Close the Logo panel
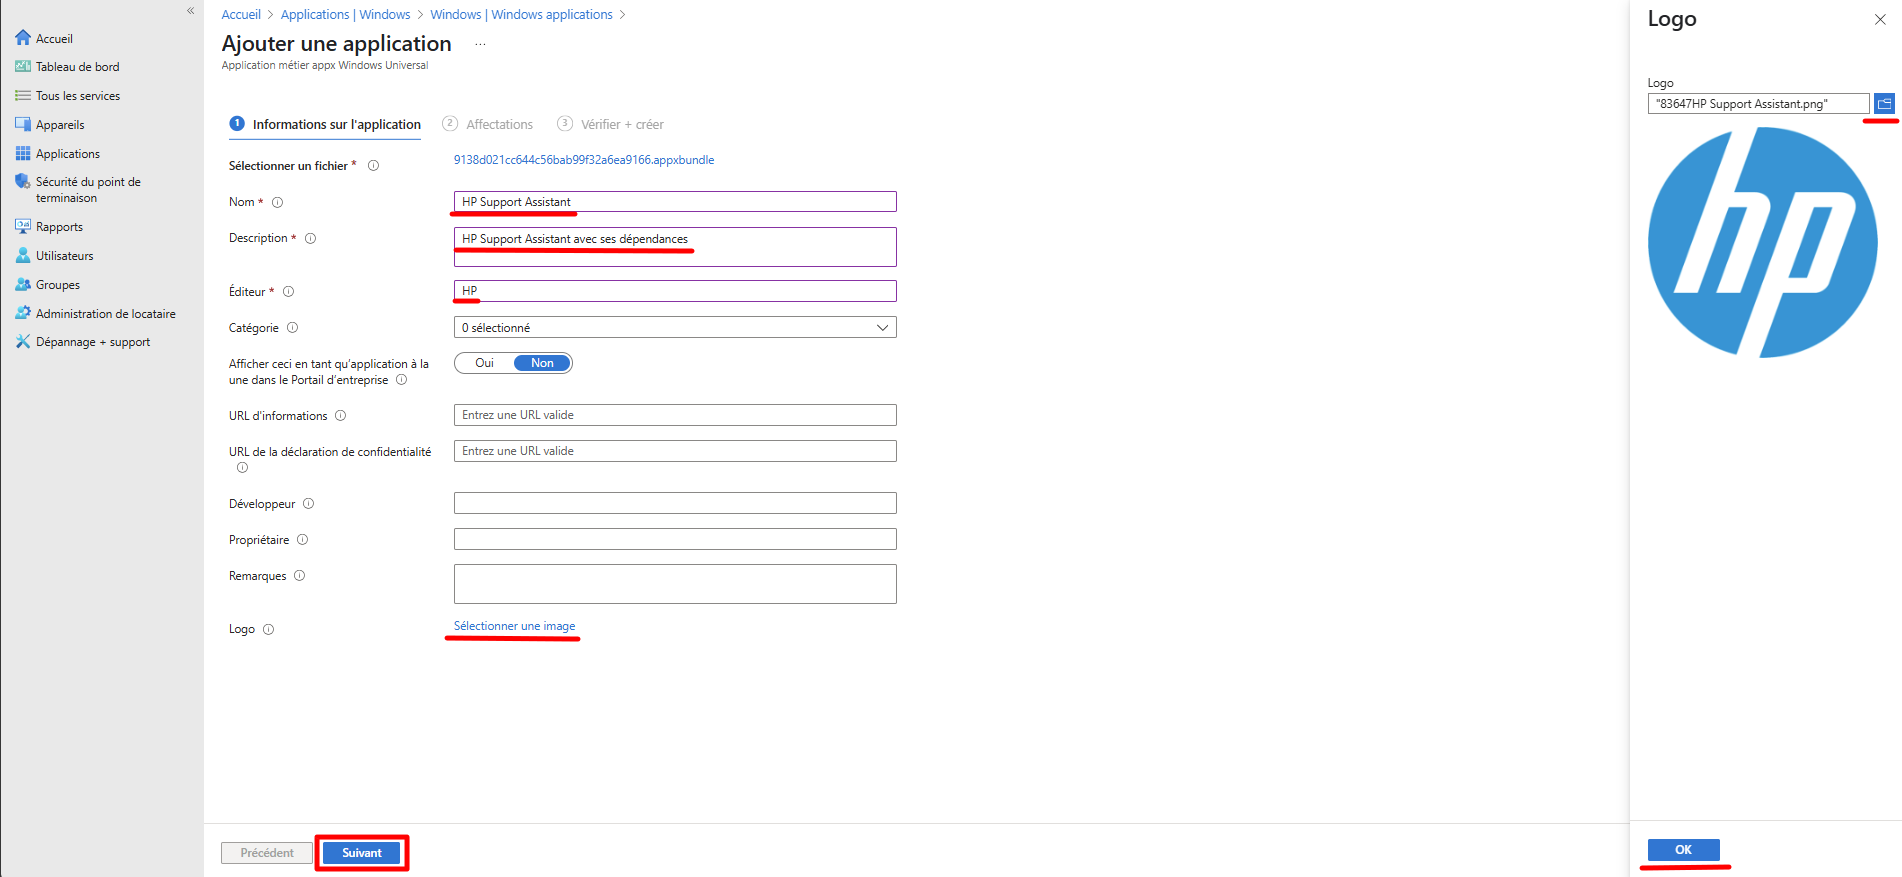This screenshot has width=1902, height=877. pyautogui.click(x=1880, y=19)
